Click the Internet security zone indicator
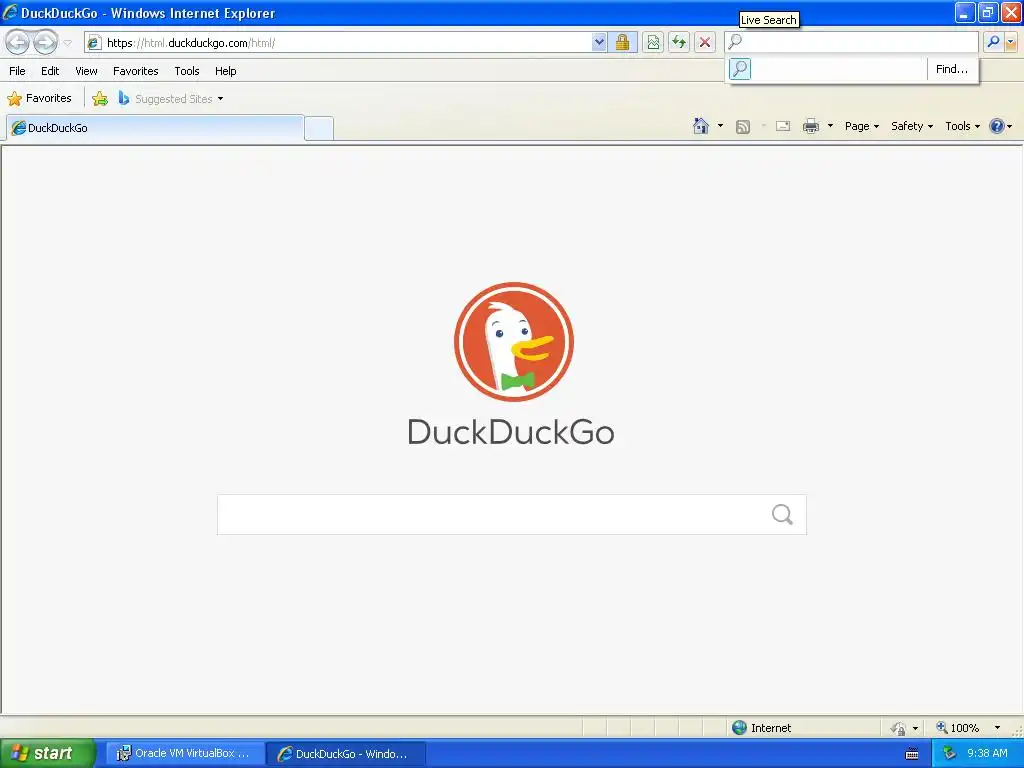 click(x=761, y=728)
